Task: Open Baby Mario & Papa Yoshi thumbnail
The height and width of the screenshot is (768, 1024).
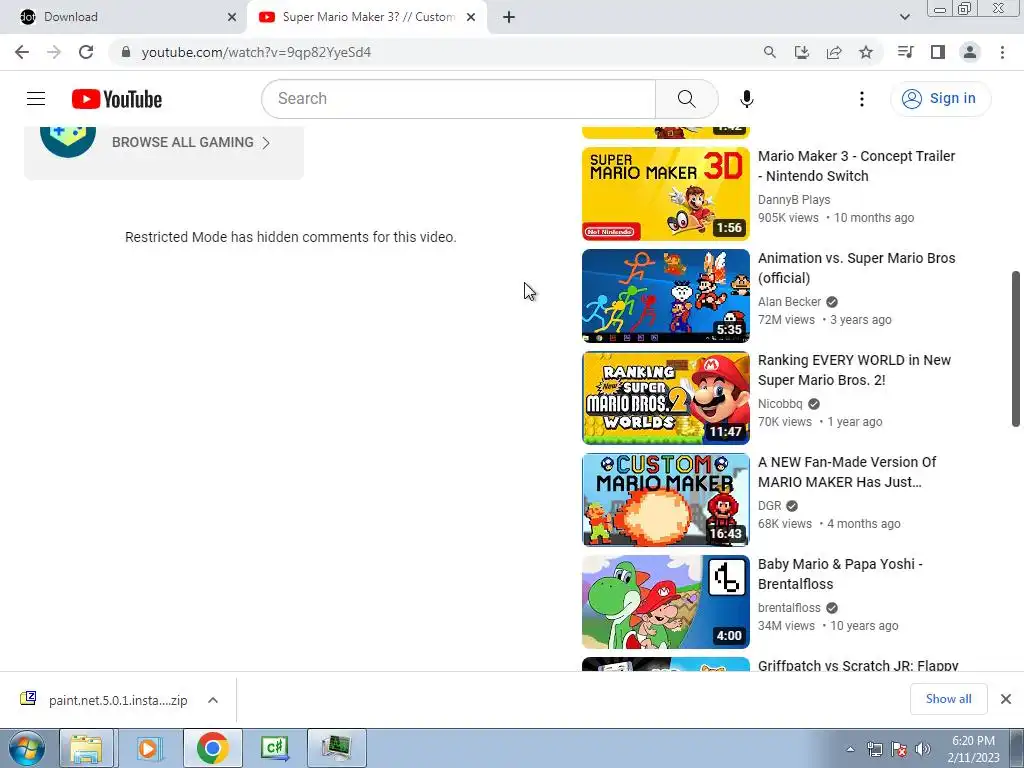Action: coord(665,601)
